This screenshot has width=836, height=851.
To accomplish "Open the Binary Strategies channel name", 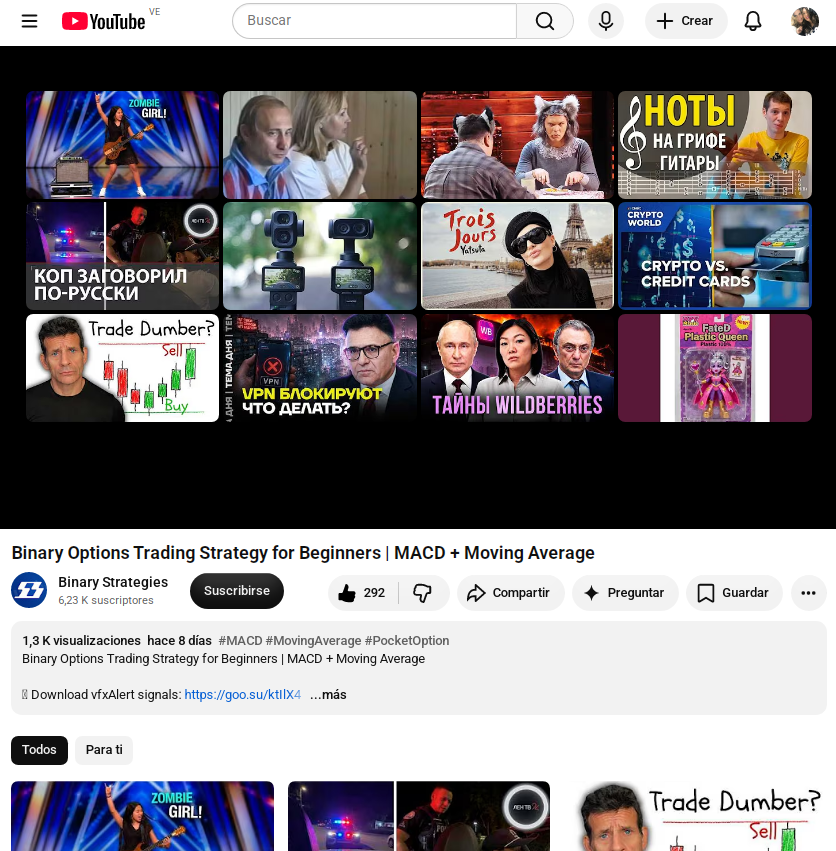I will point(113,582).
